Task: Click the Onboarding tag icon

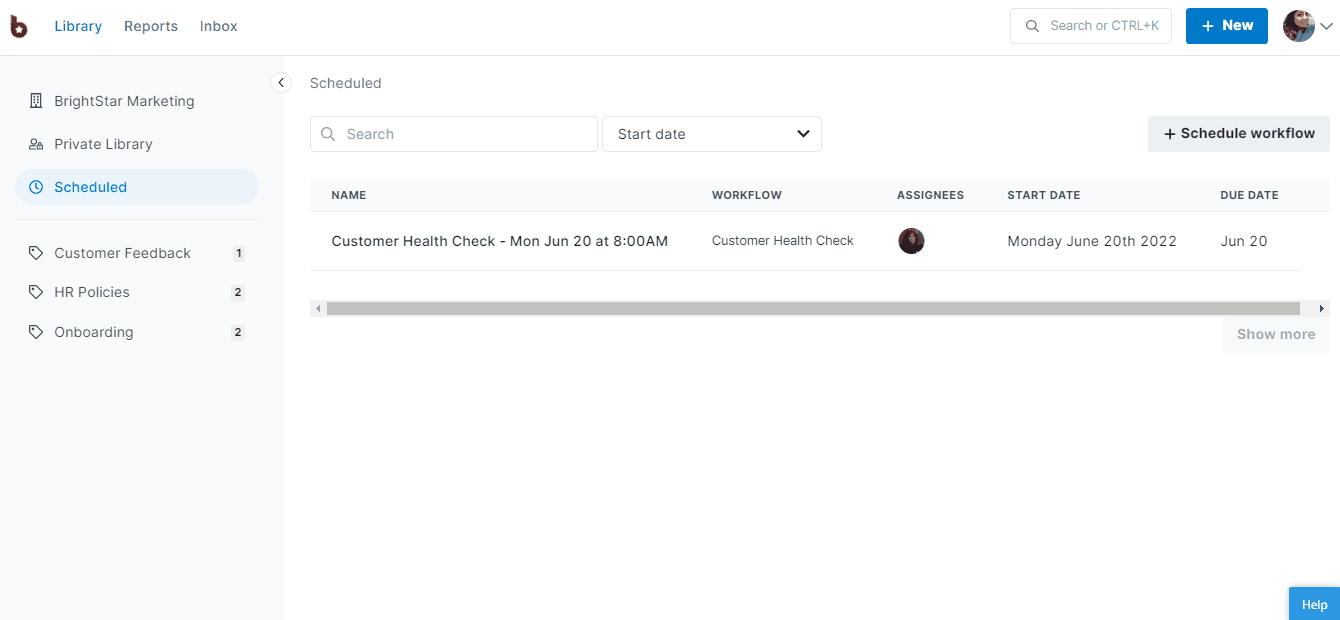Action: coord(36,331)
